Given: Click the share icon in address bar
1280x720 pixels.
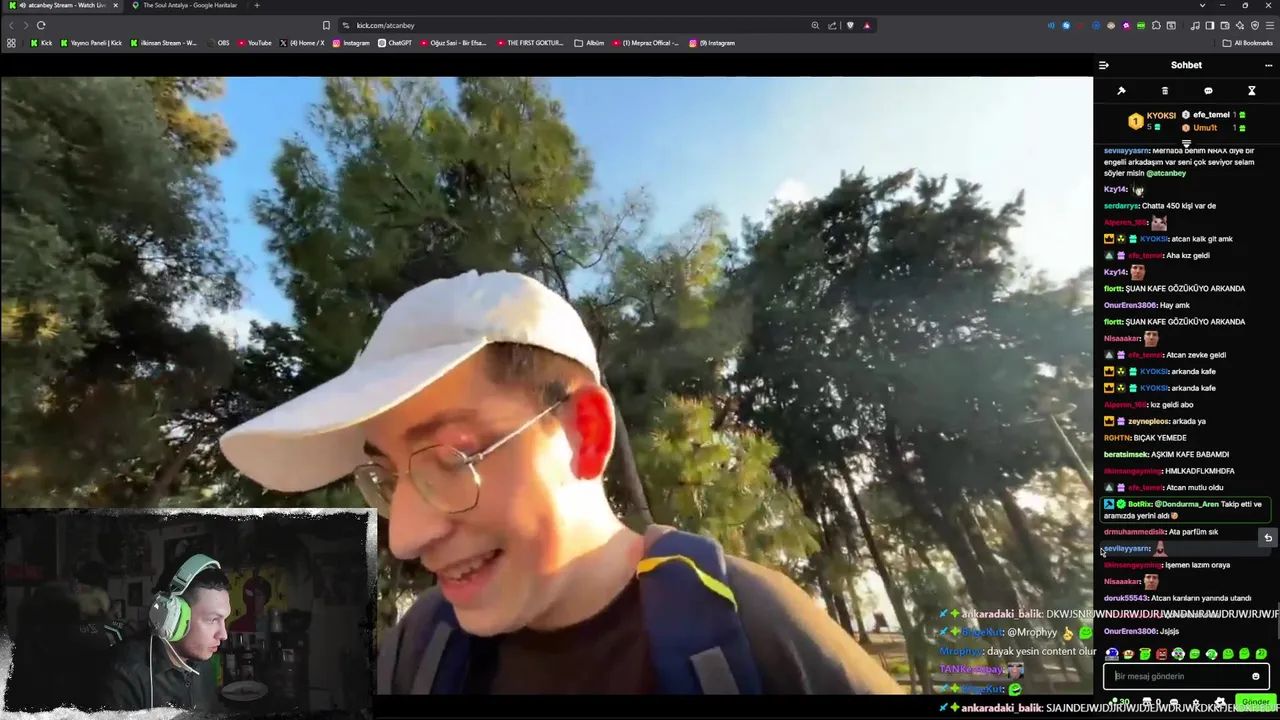Looking at the screenshot, I should point(832,25).
